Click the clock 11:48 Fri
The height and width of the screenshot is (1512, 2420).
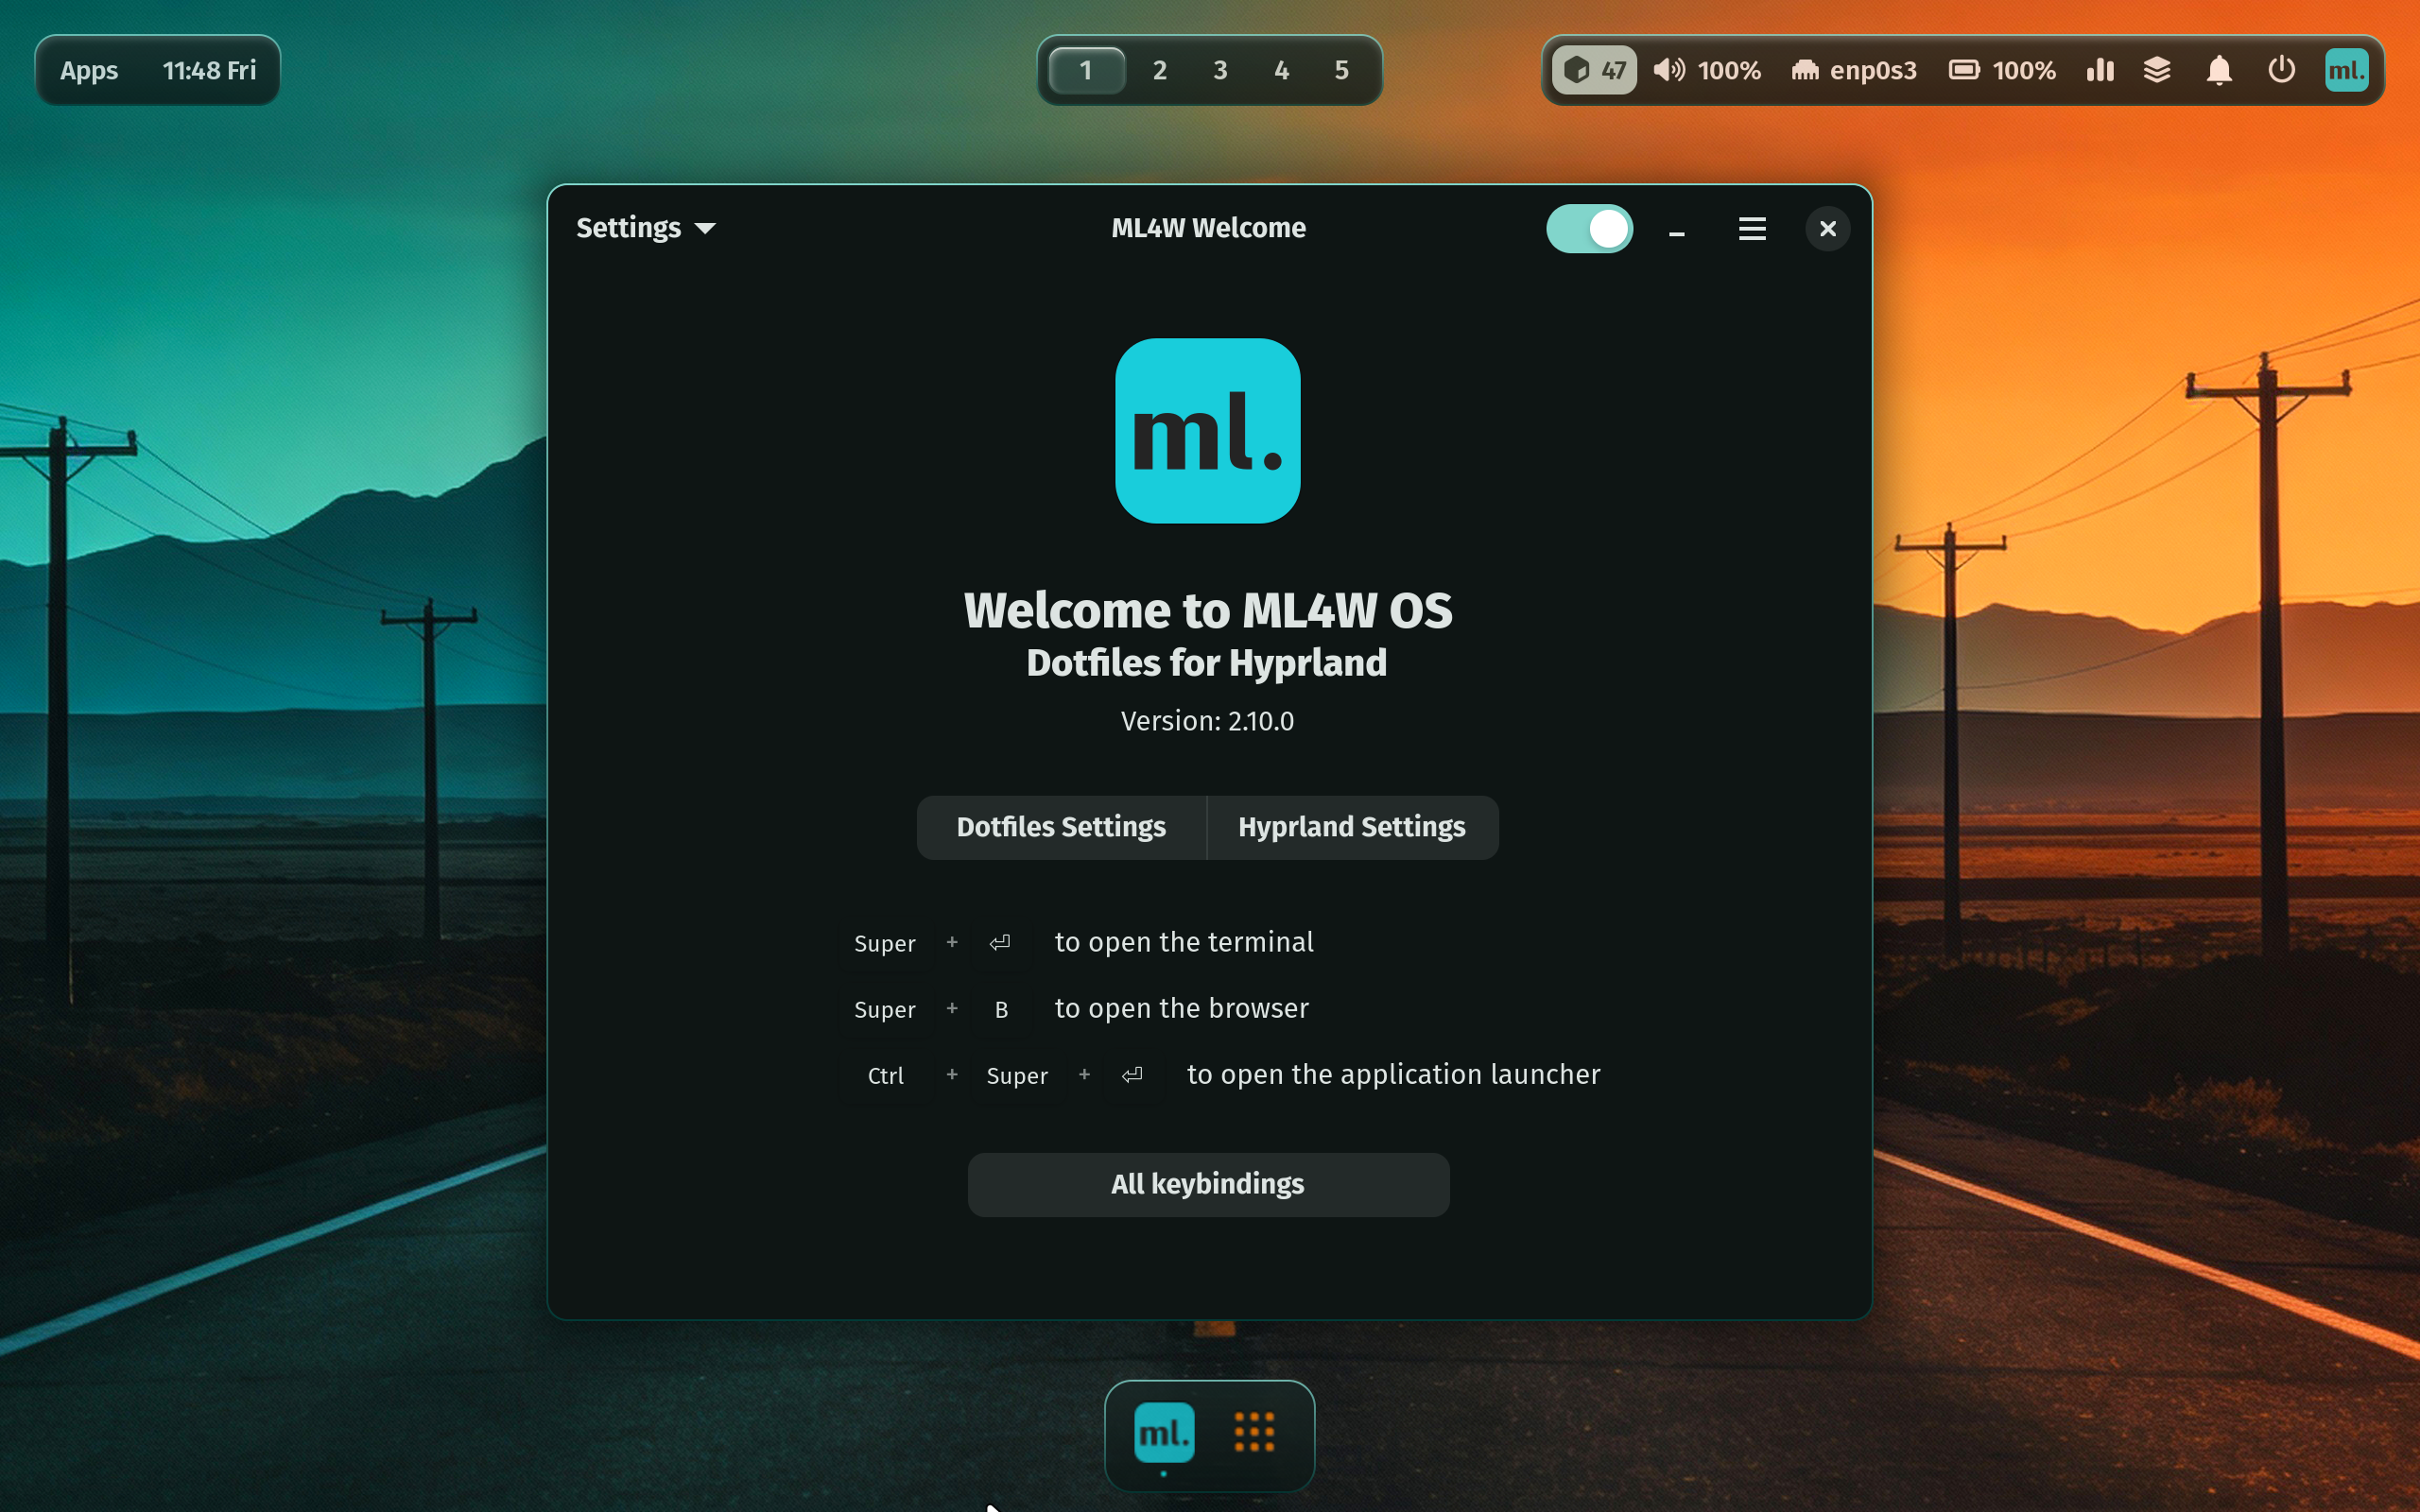pos(209,70)
